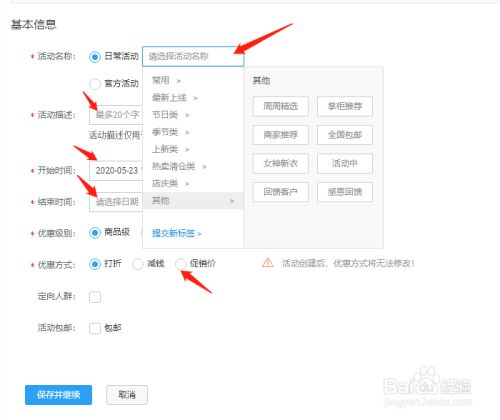Choose the 商品级 discount level radio

click(95, 232)
